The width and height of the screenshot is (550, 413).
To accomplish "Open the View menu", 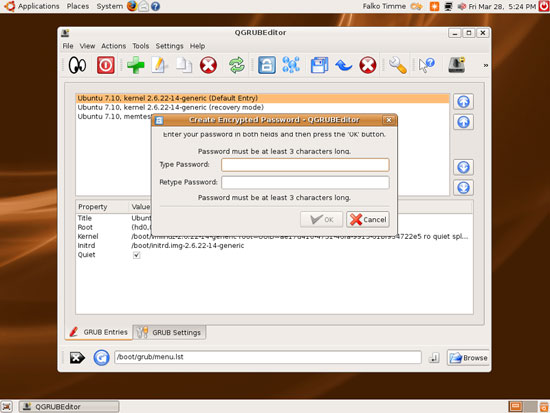I will (87, 46).
